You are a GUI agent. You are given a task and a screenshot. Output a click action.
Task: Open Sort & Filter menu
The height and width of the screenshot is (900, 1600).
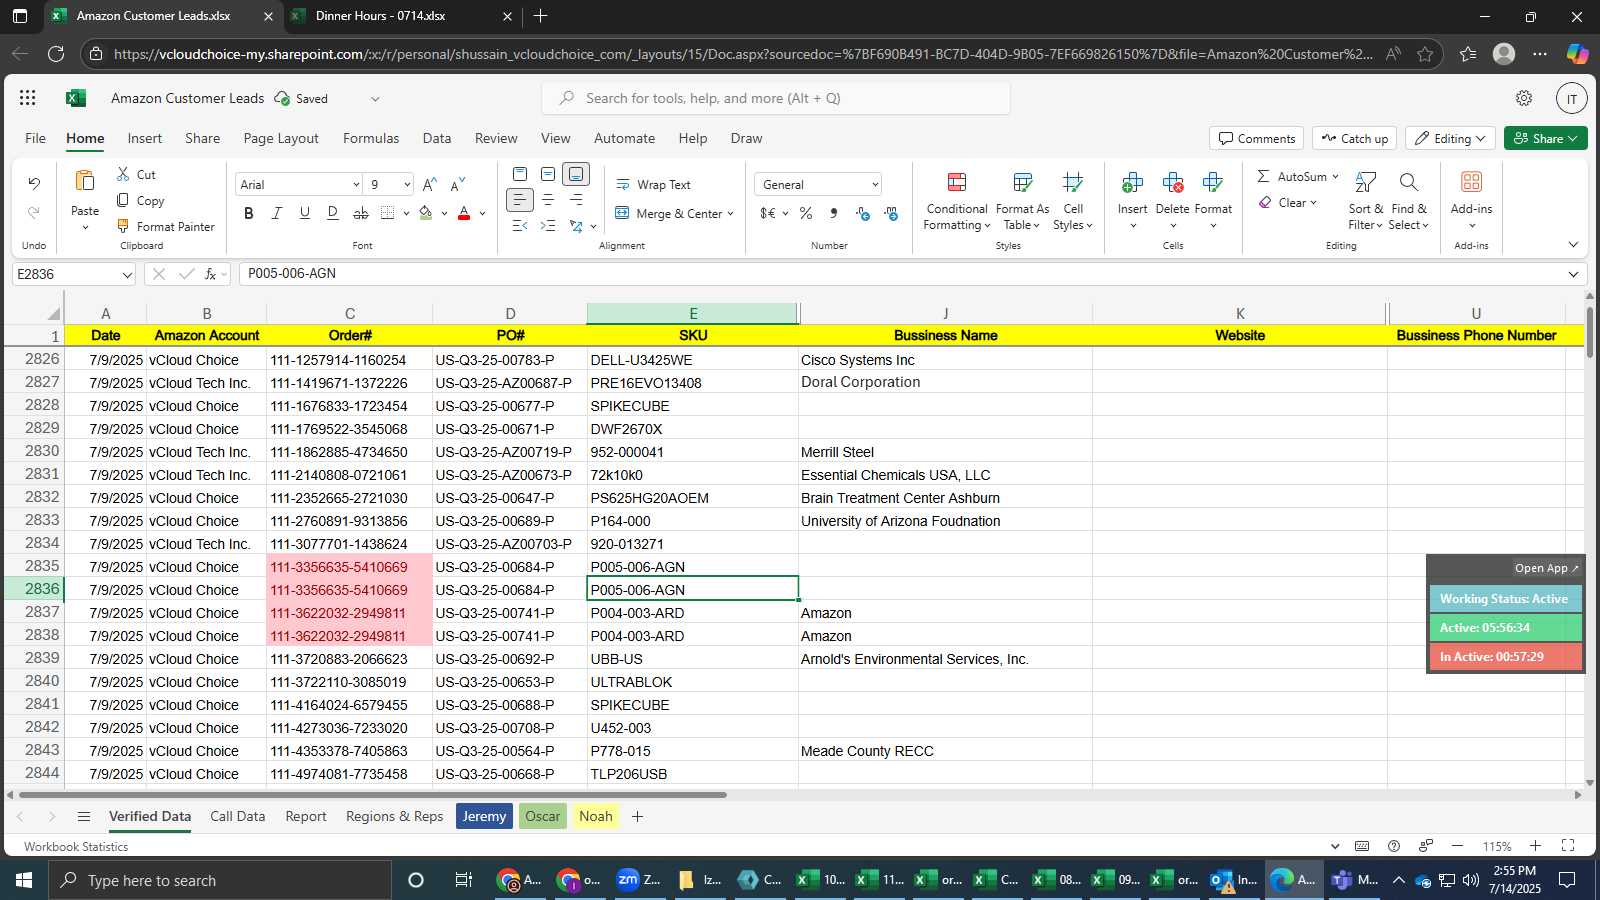[1366, 200]
